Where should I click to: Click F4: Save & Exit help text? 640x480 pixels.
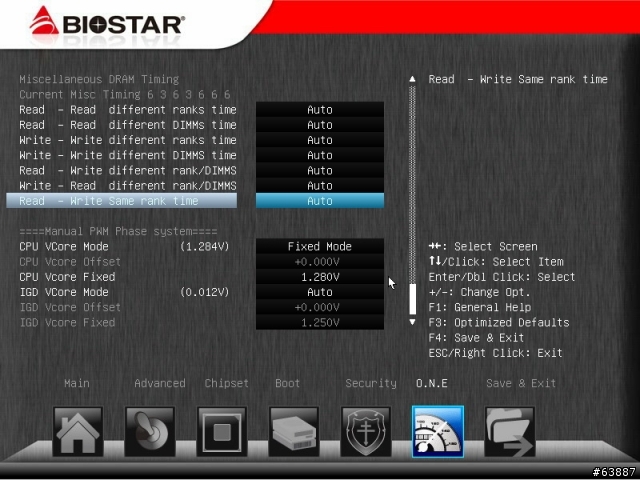point(476,338)
